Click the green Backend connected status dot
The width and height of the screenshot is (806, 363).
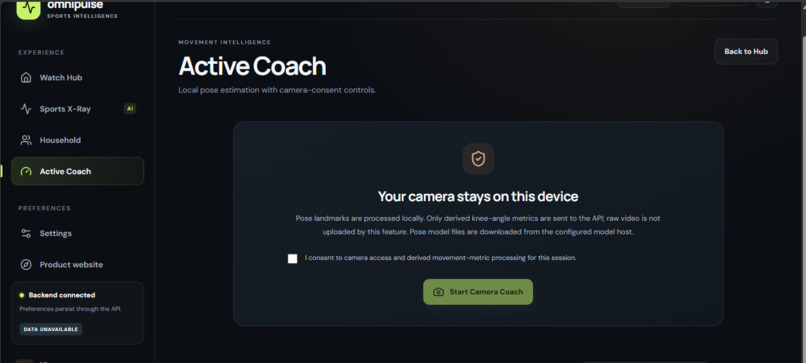(22, 295)
